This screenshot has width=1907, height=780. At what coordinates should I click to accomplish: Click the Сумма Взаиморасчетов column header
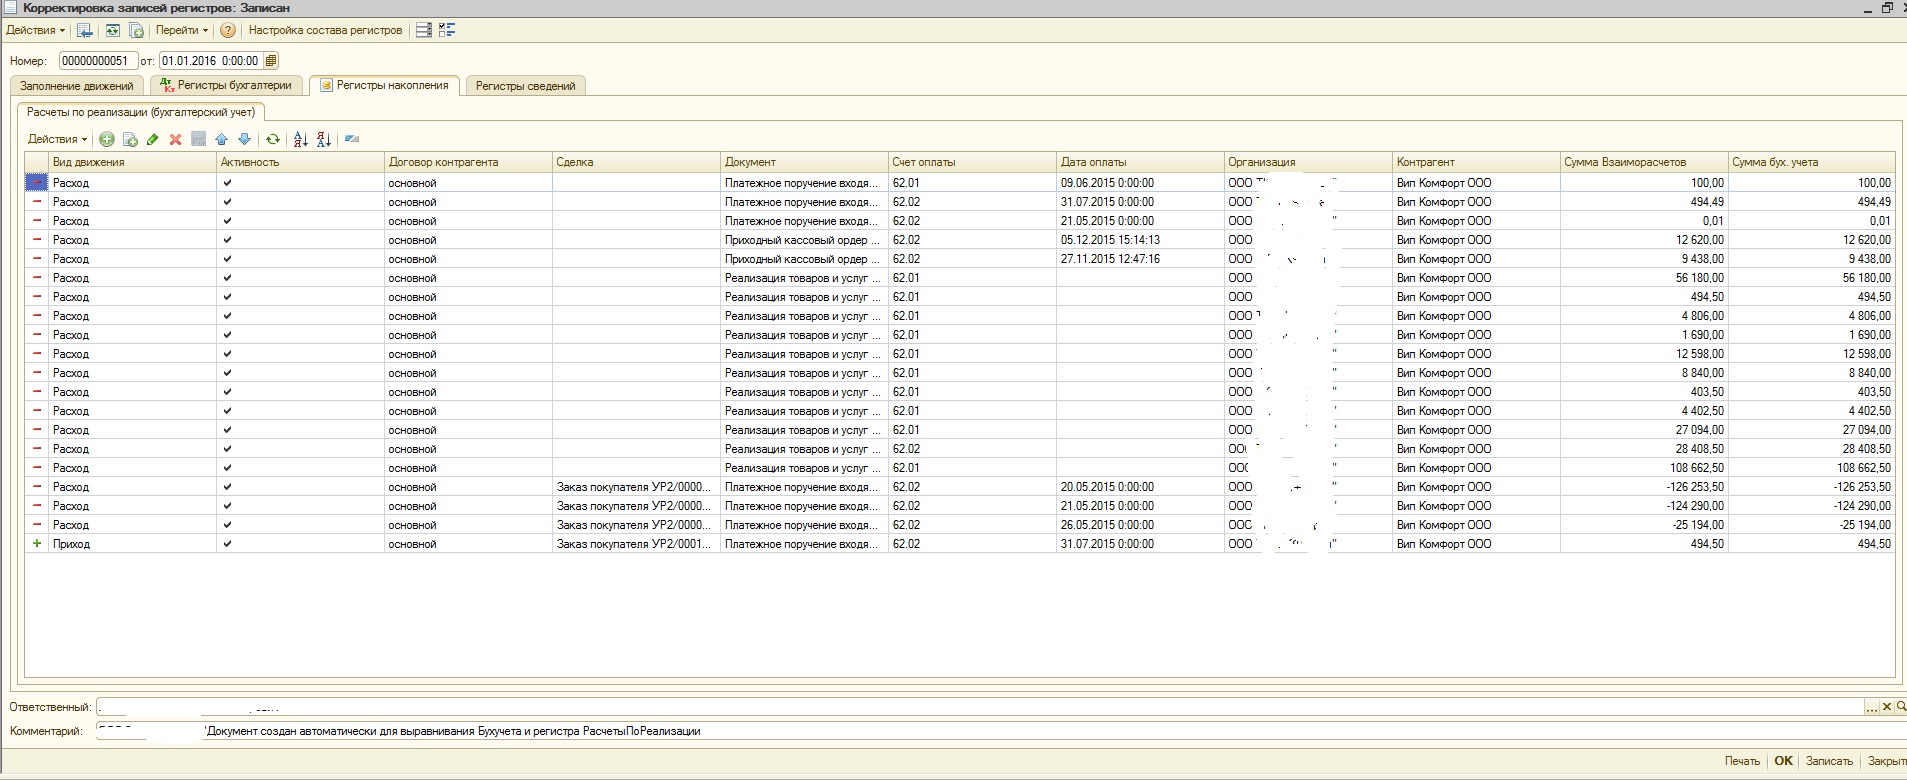[x=1644, y=162]
